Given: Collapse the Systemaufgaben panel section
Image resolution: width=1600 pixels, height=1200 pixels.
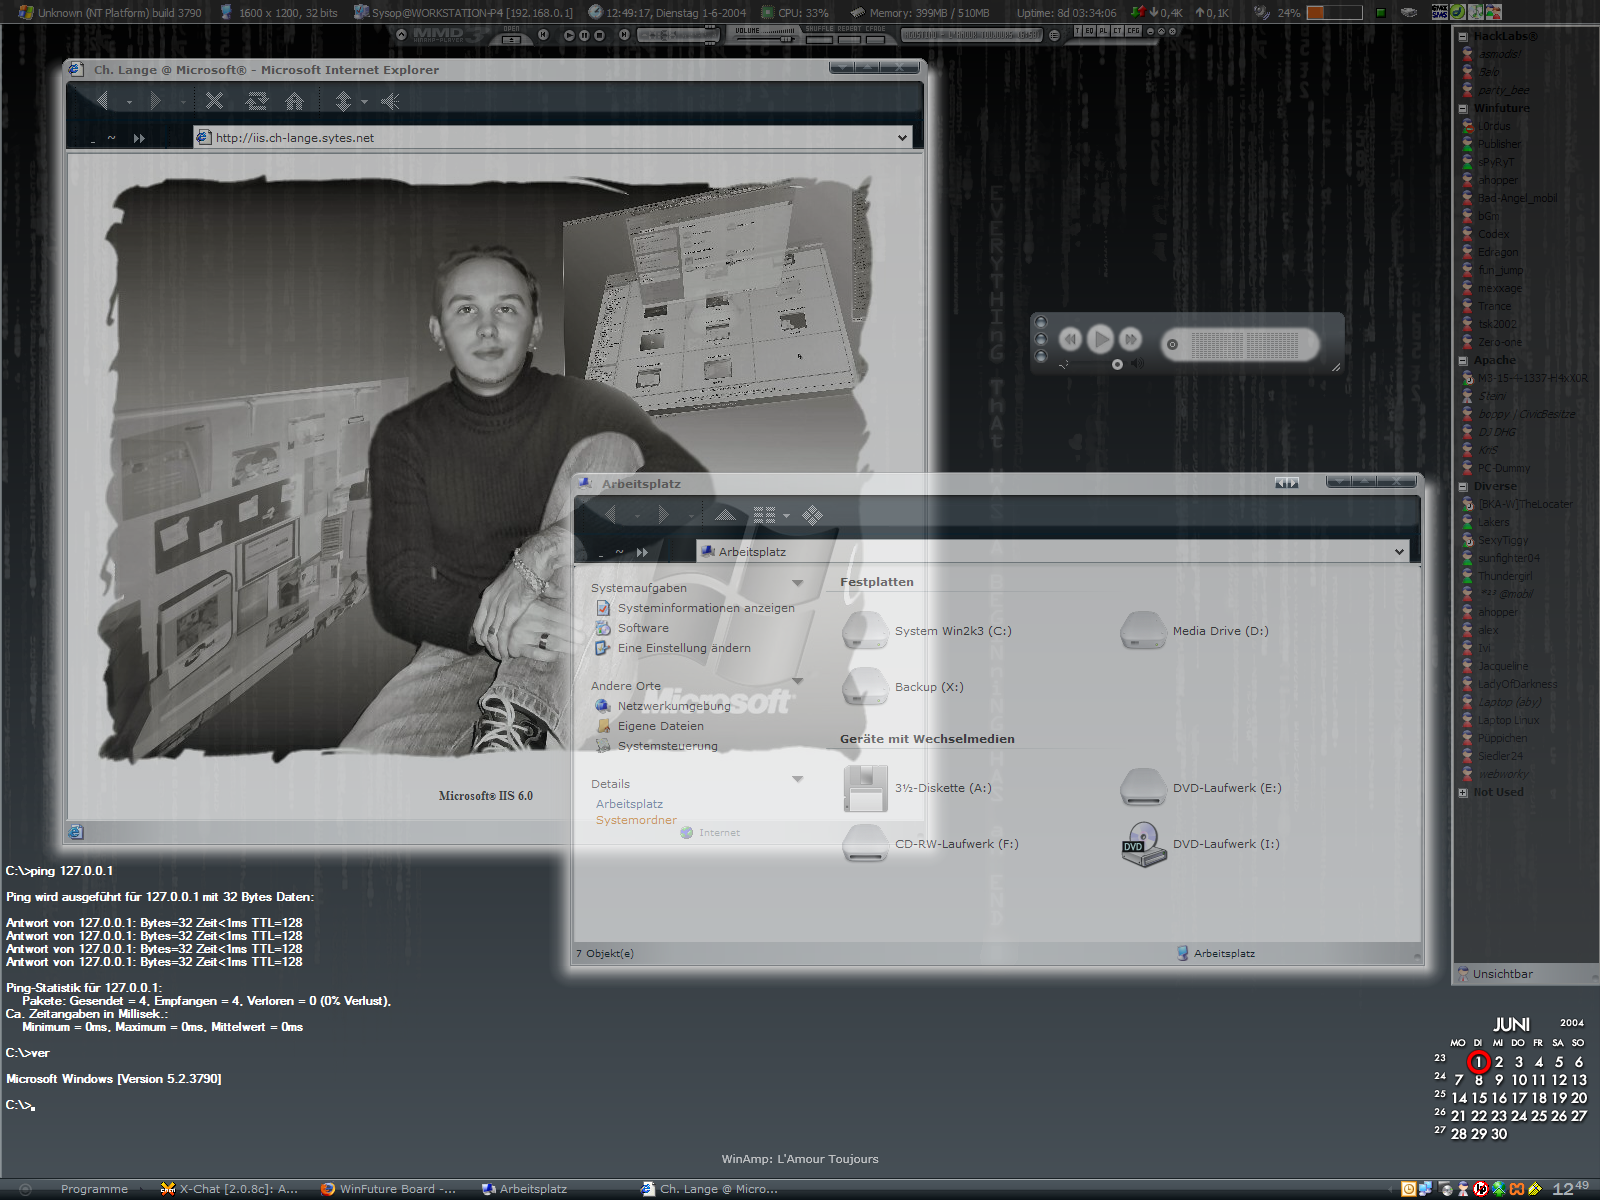Looking at the screenshot, I should (x=797, y=583).
